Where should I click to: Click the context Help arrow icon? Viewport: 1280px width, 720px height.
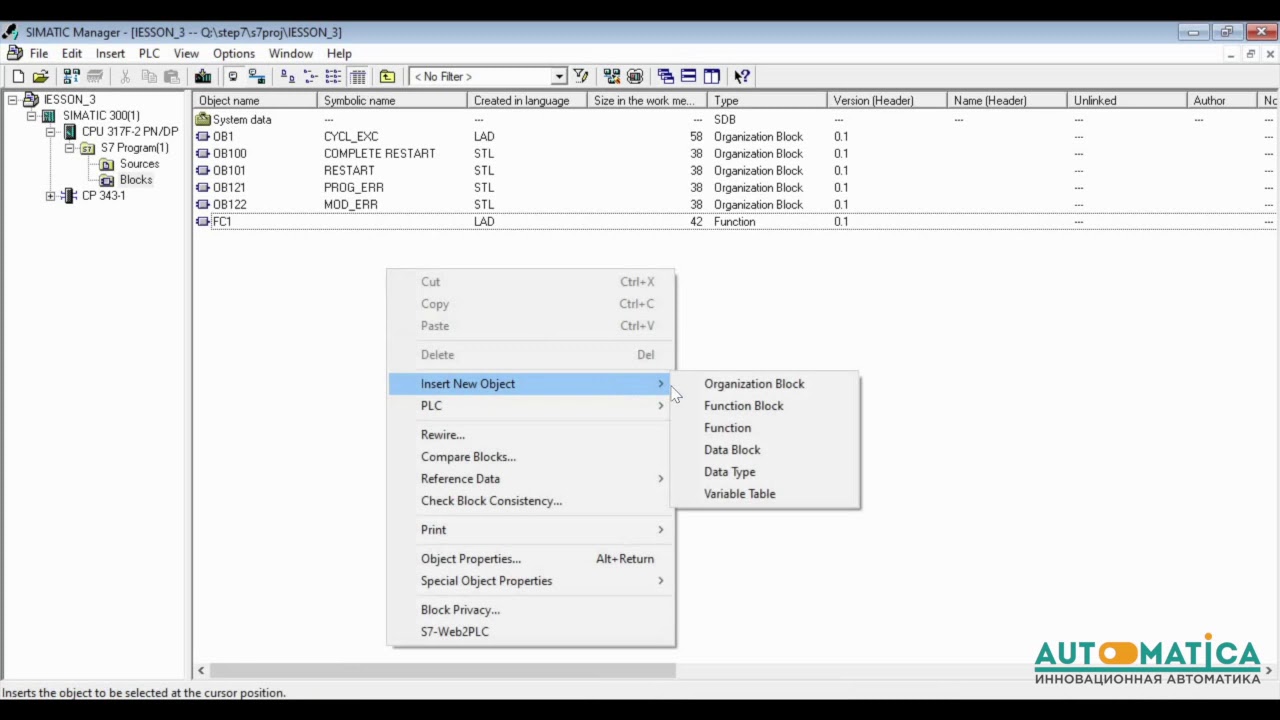pyautogui.click(x=742, y=76)
